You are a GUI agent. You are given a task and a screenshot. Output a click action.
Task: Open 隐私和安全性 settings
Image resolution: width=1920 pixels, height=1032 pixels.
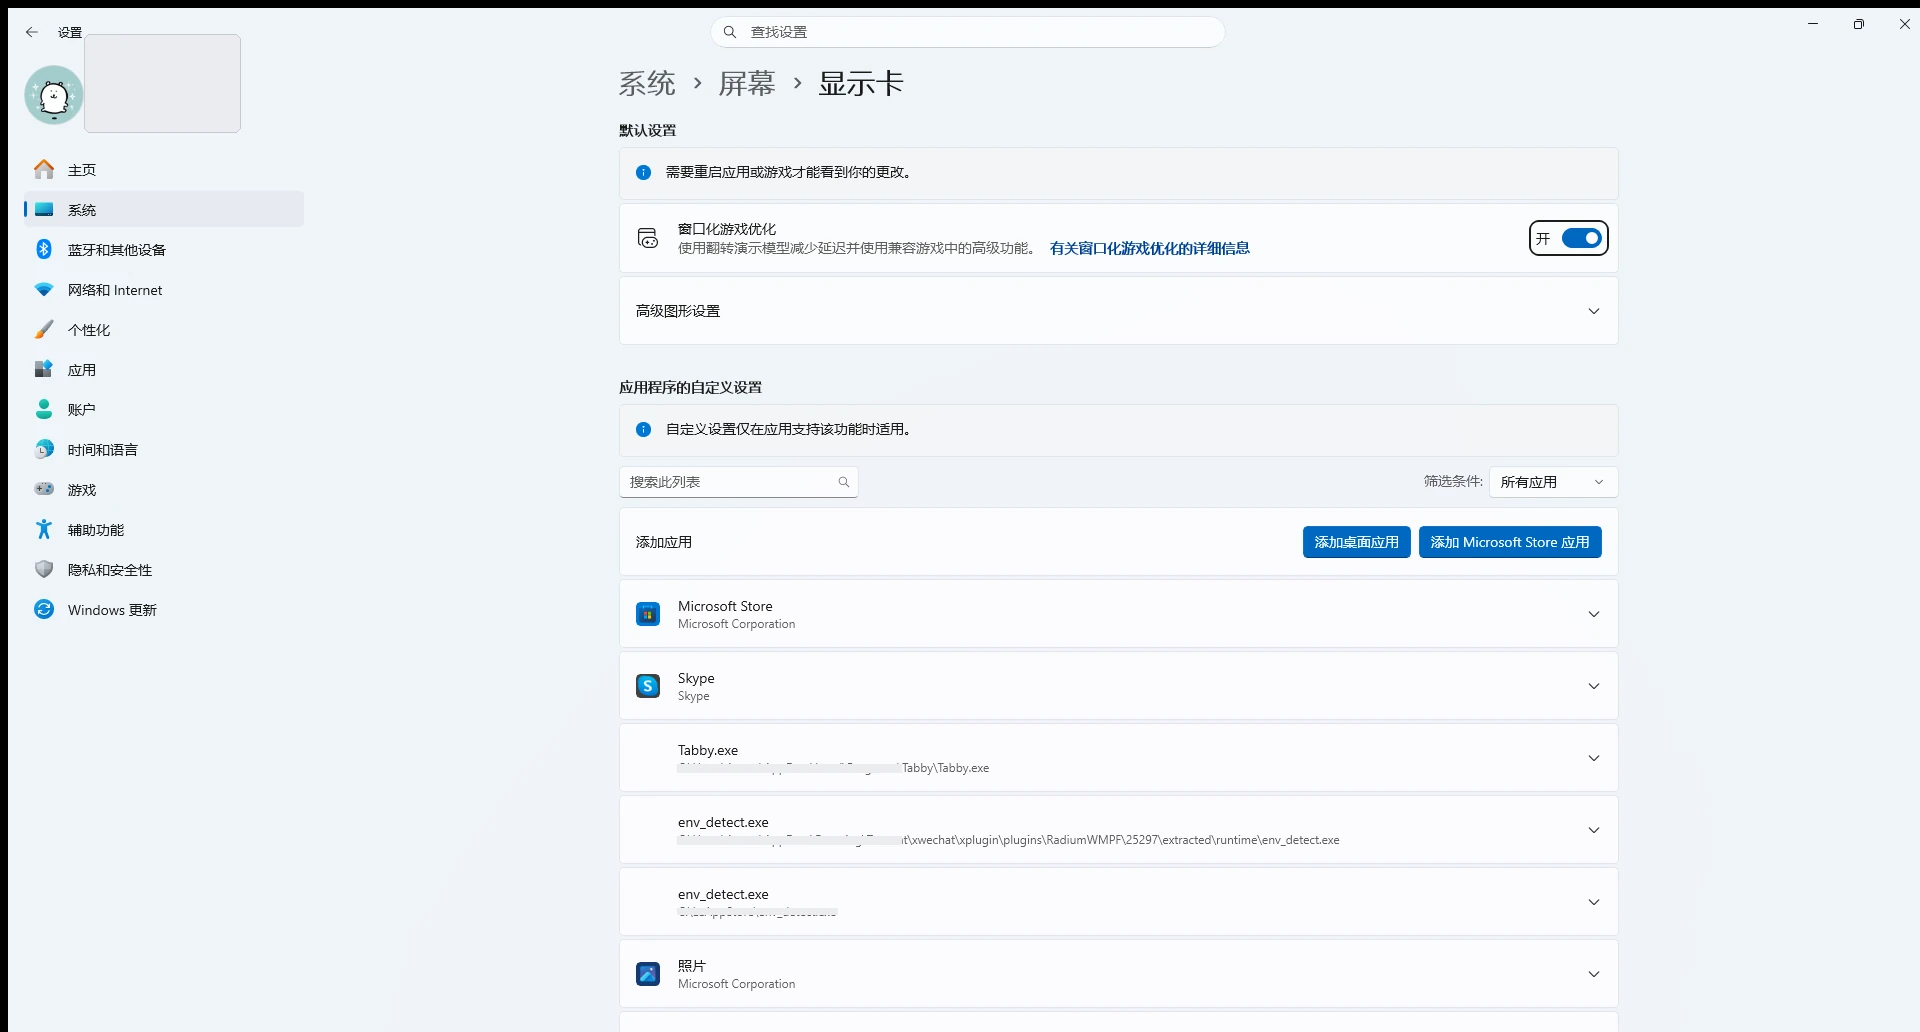tap(164, 570)
